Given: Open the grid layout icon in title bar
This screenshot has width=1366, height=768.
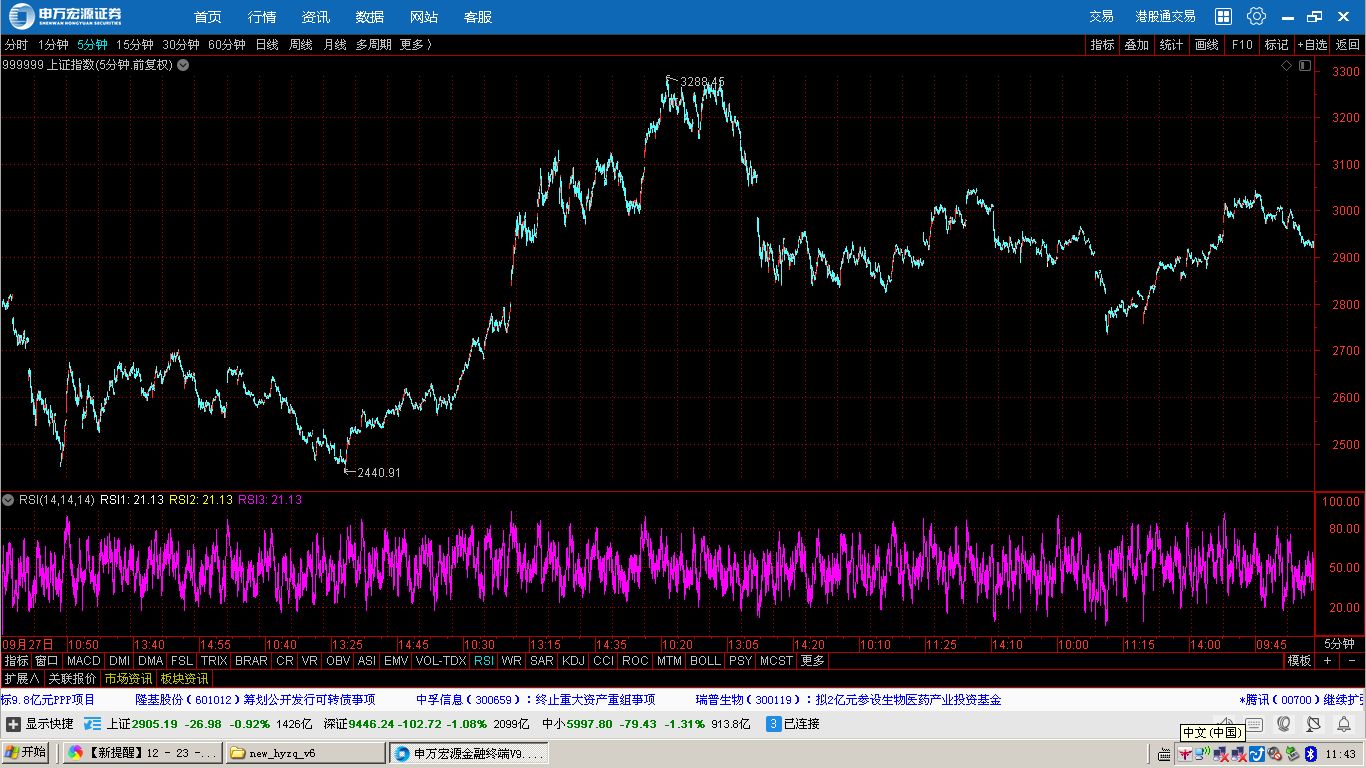Looking at the screenshot, I should 1223,16.
